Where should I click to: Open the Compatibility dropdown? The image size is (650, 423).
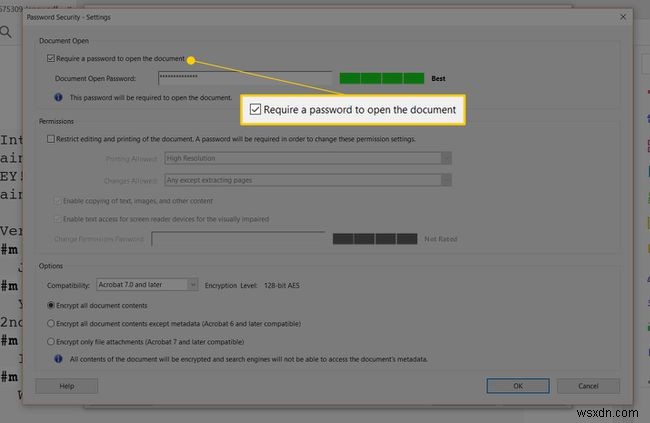[x=147, y=284]
